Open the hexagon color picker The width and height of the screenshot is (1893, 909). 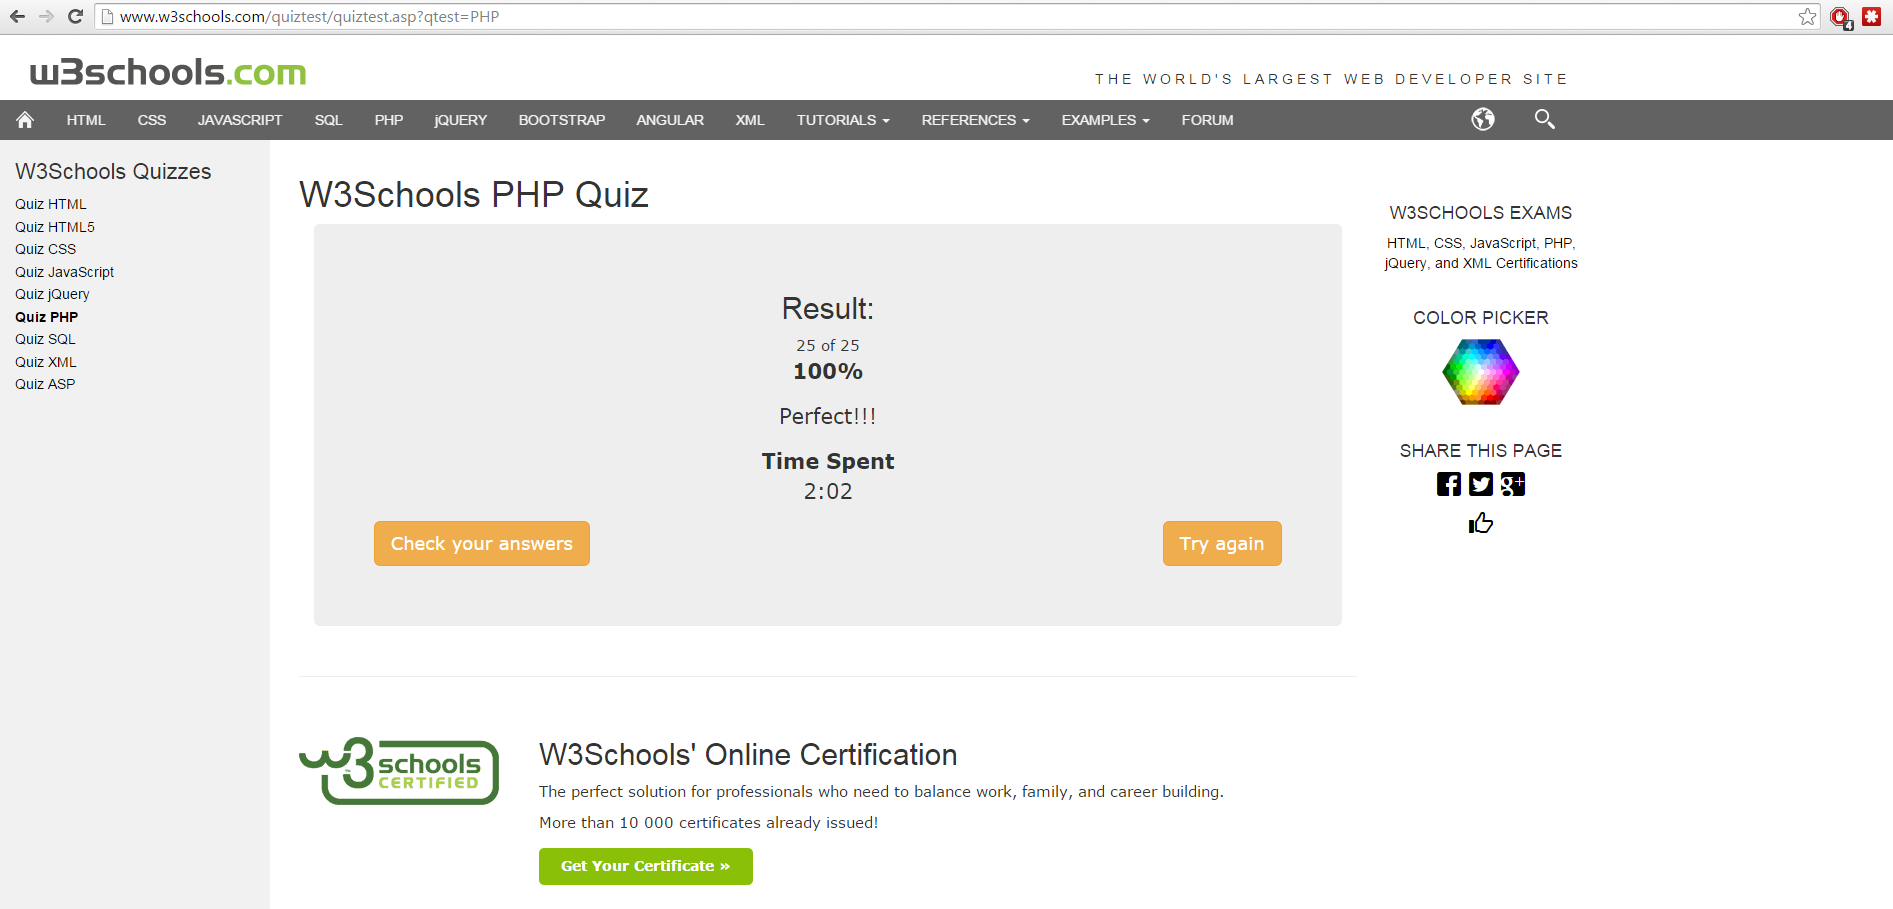click(1481, 372)
